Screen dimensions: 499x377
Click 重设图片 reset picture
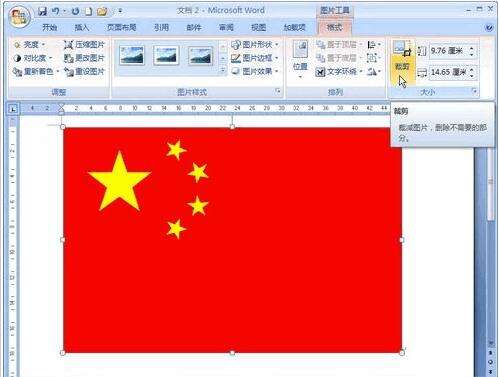tap(84, 71)
